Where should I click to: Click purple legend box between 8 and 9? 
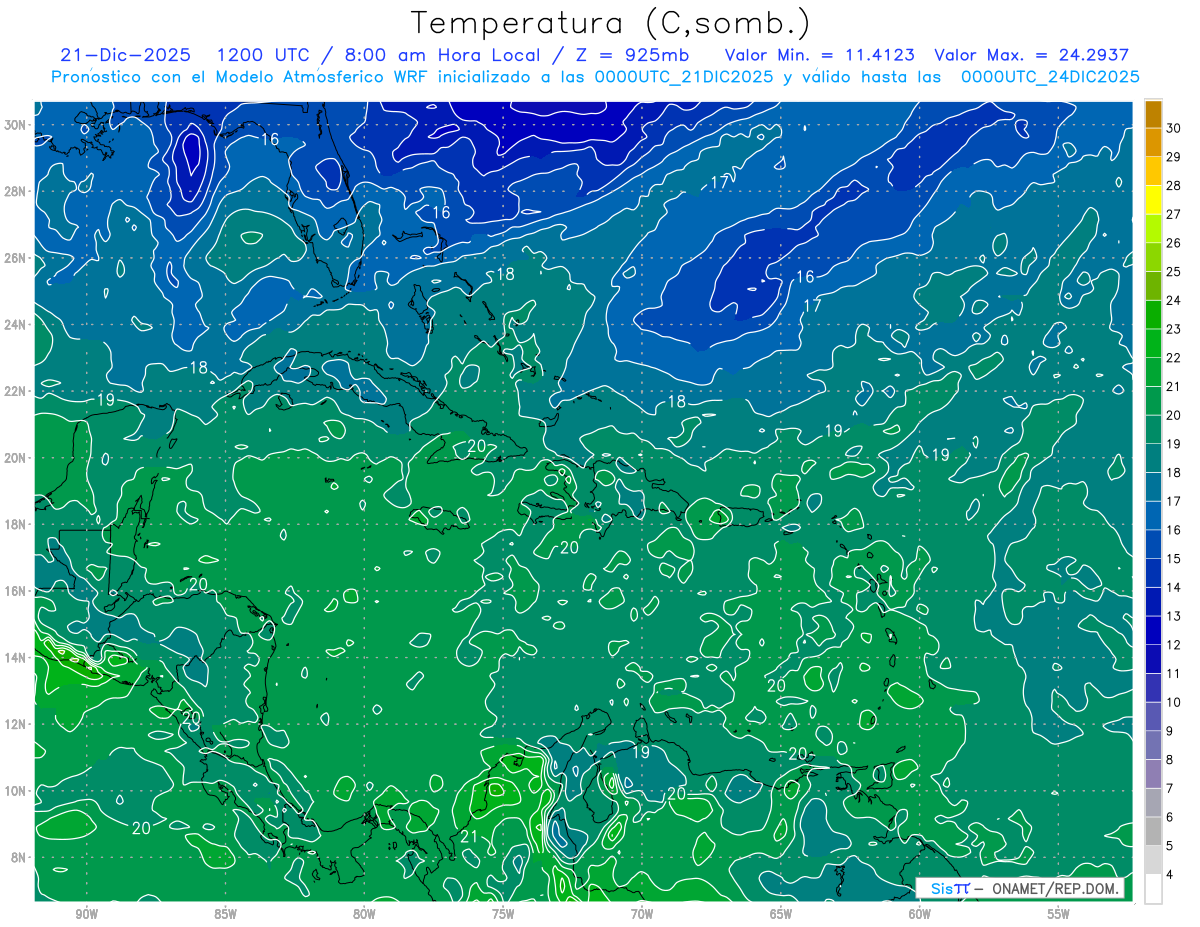(1153, 746)
